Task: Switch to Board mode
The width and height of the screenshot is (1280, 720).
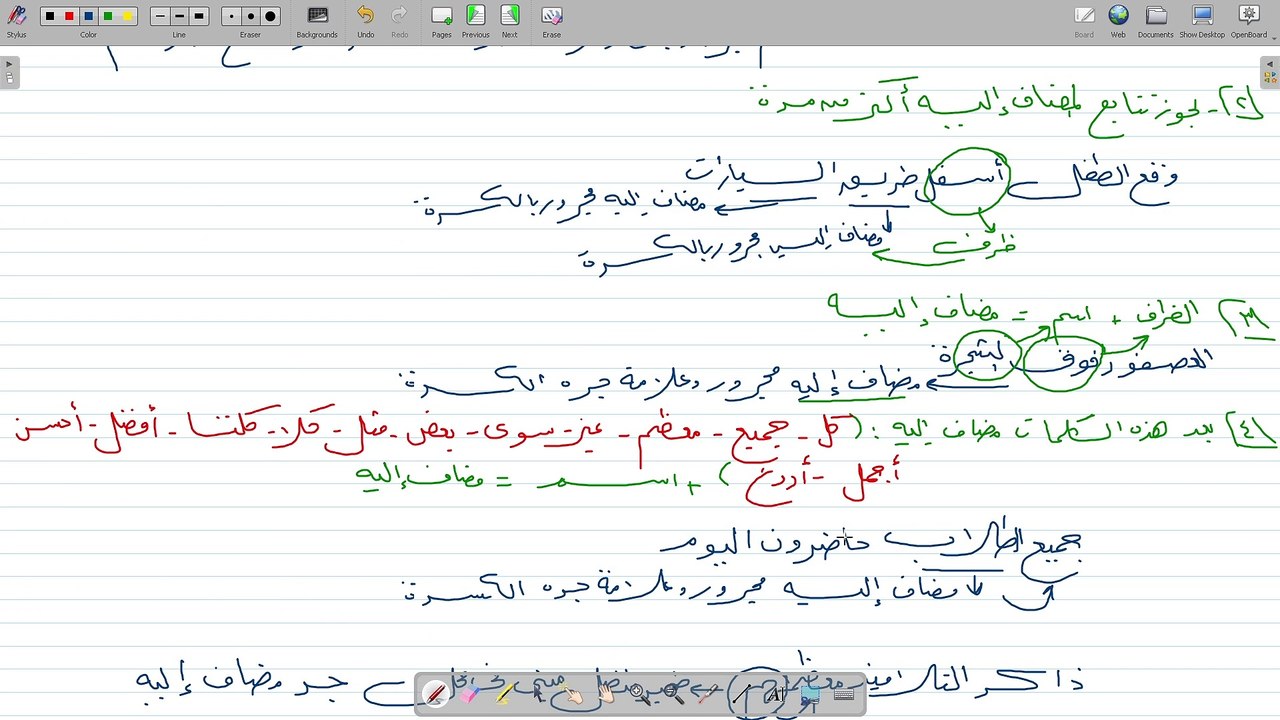Action: pyautogui.click(x=1084, y=21)
